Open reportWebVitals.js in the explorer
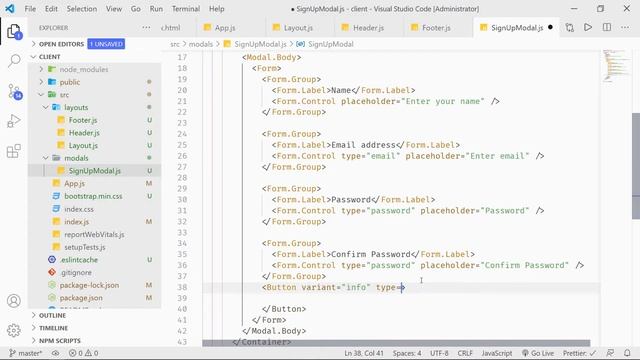The image size is (640, 360). click(x=95, y=234)
